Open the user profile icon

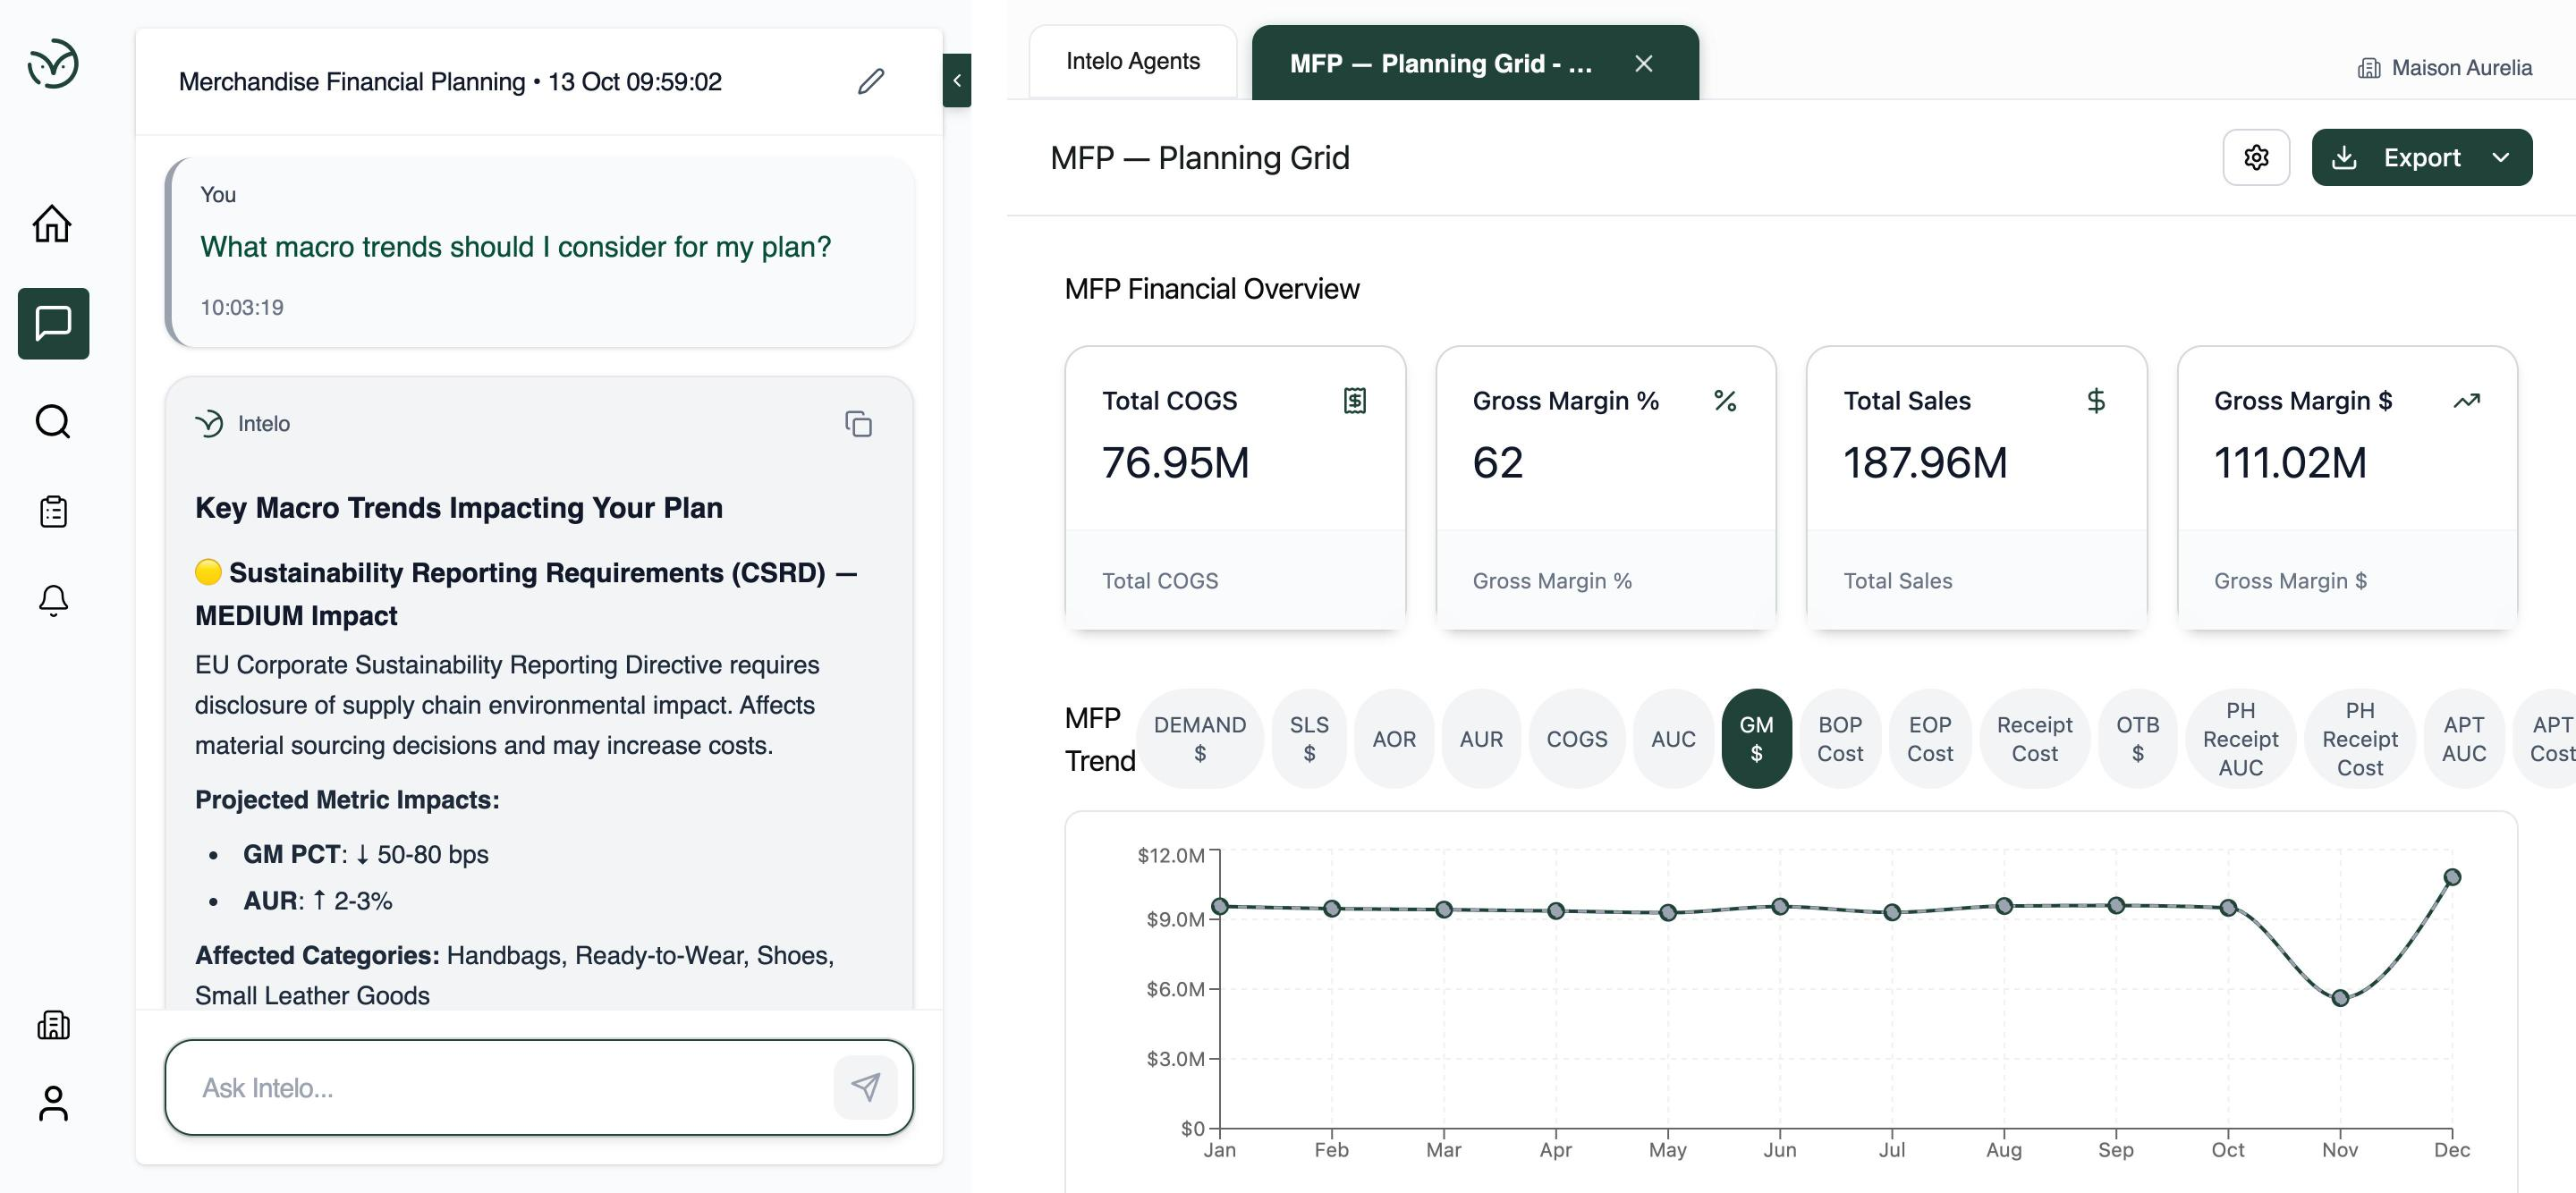coord(53,1104)
